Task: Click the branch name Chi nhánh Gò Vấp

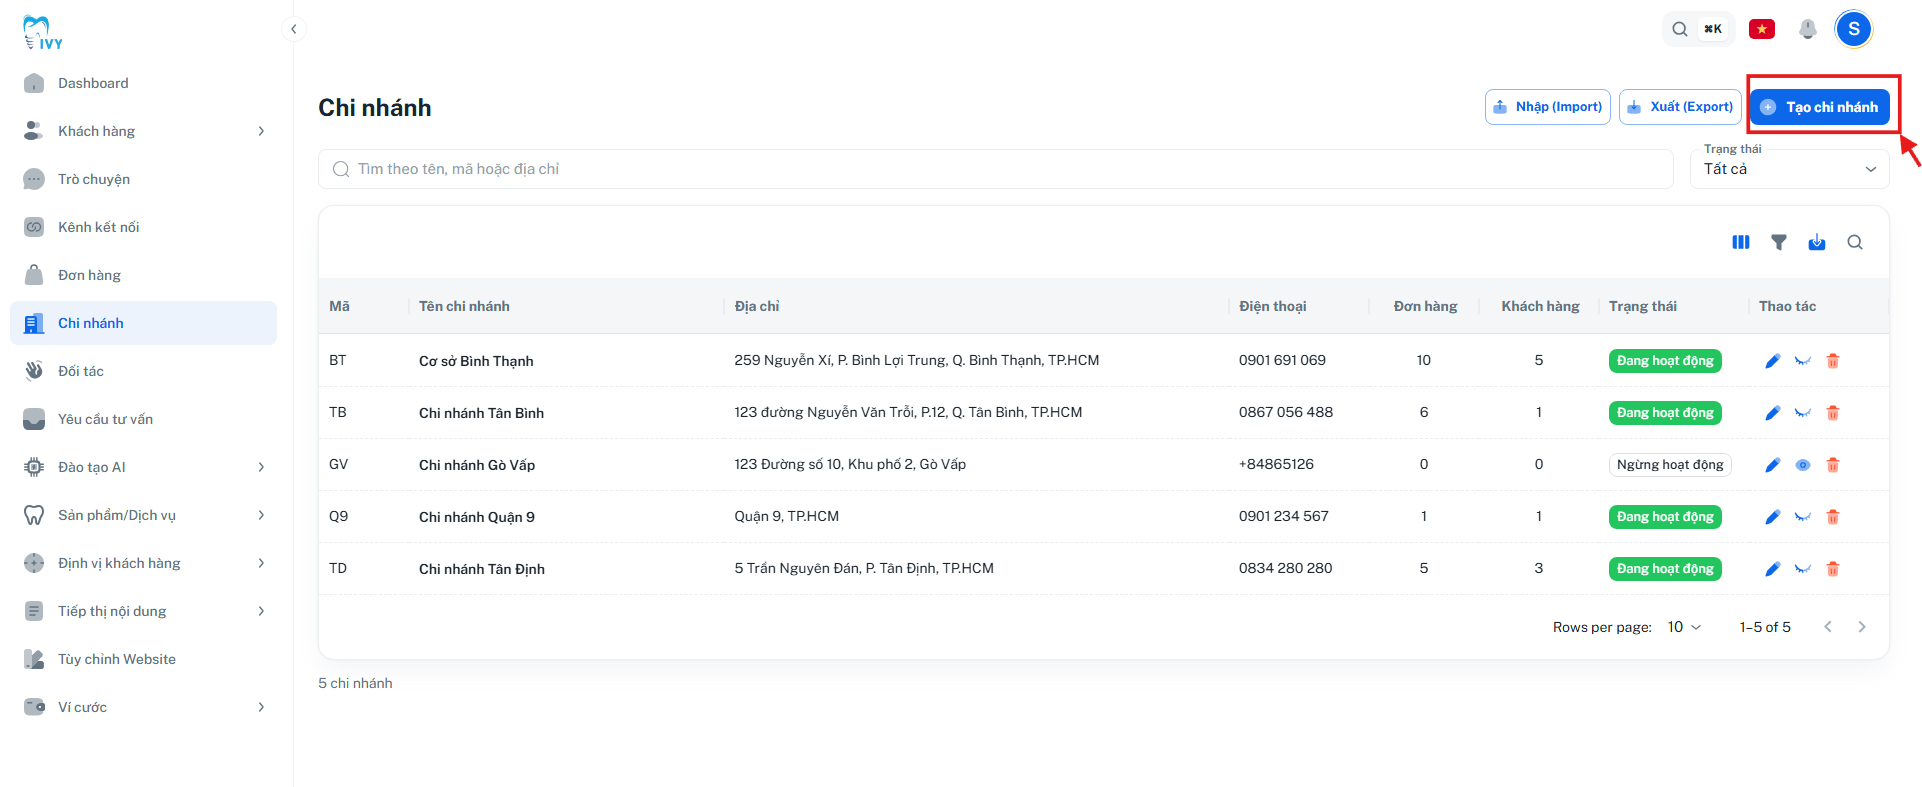Action: (477, 465)
